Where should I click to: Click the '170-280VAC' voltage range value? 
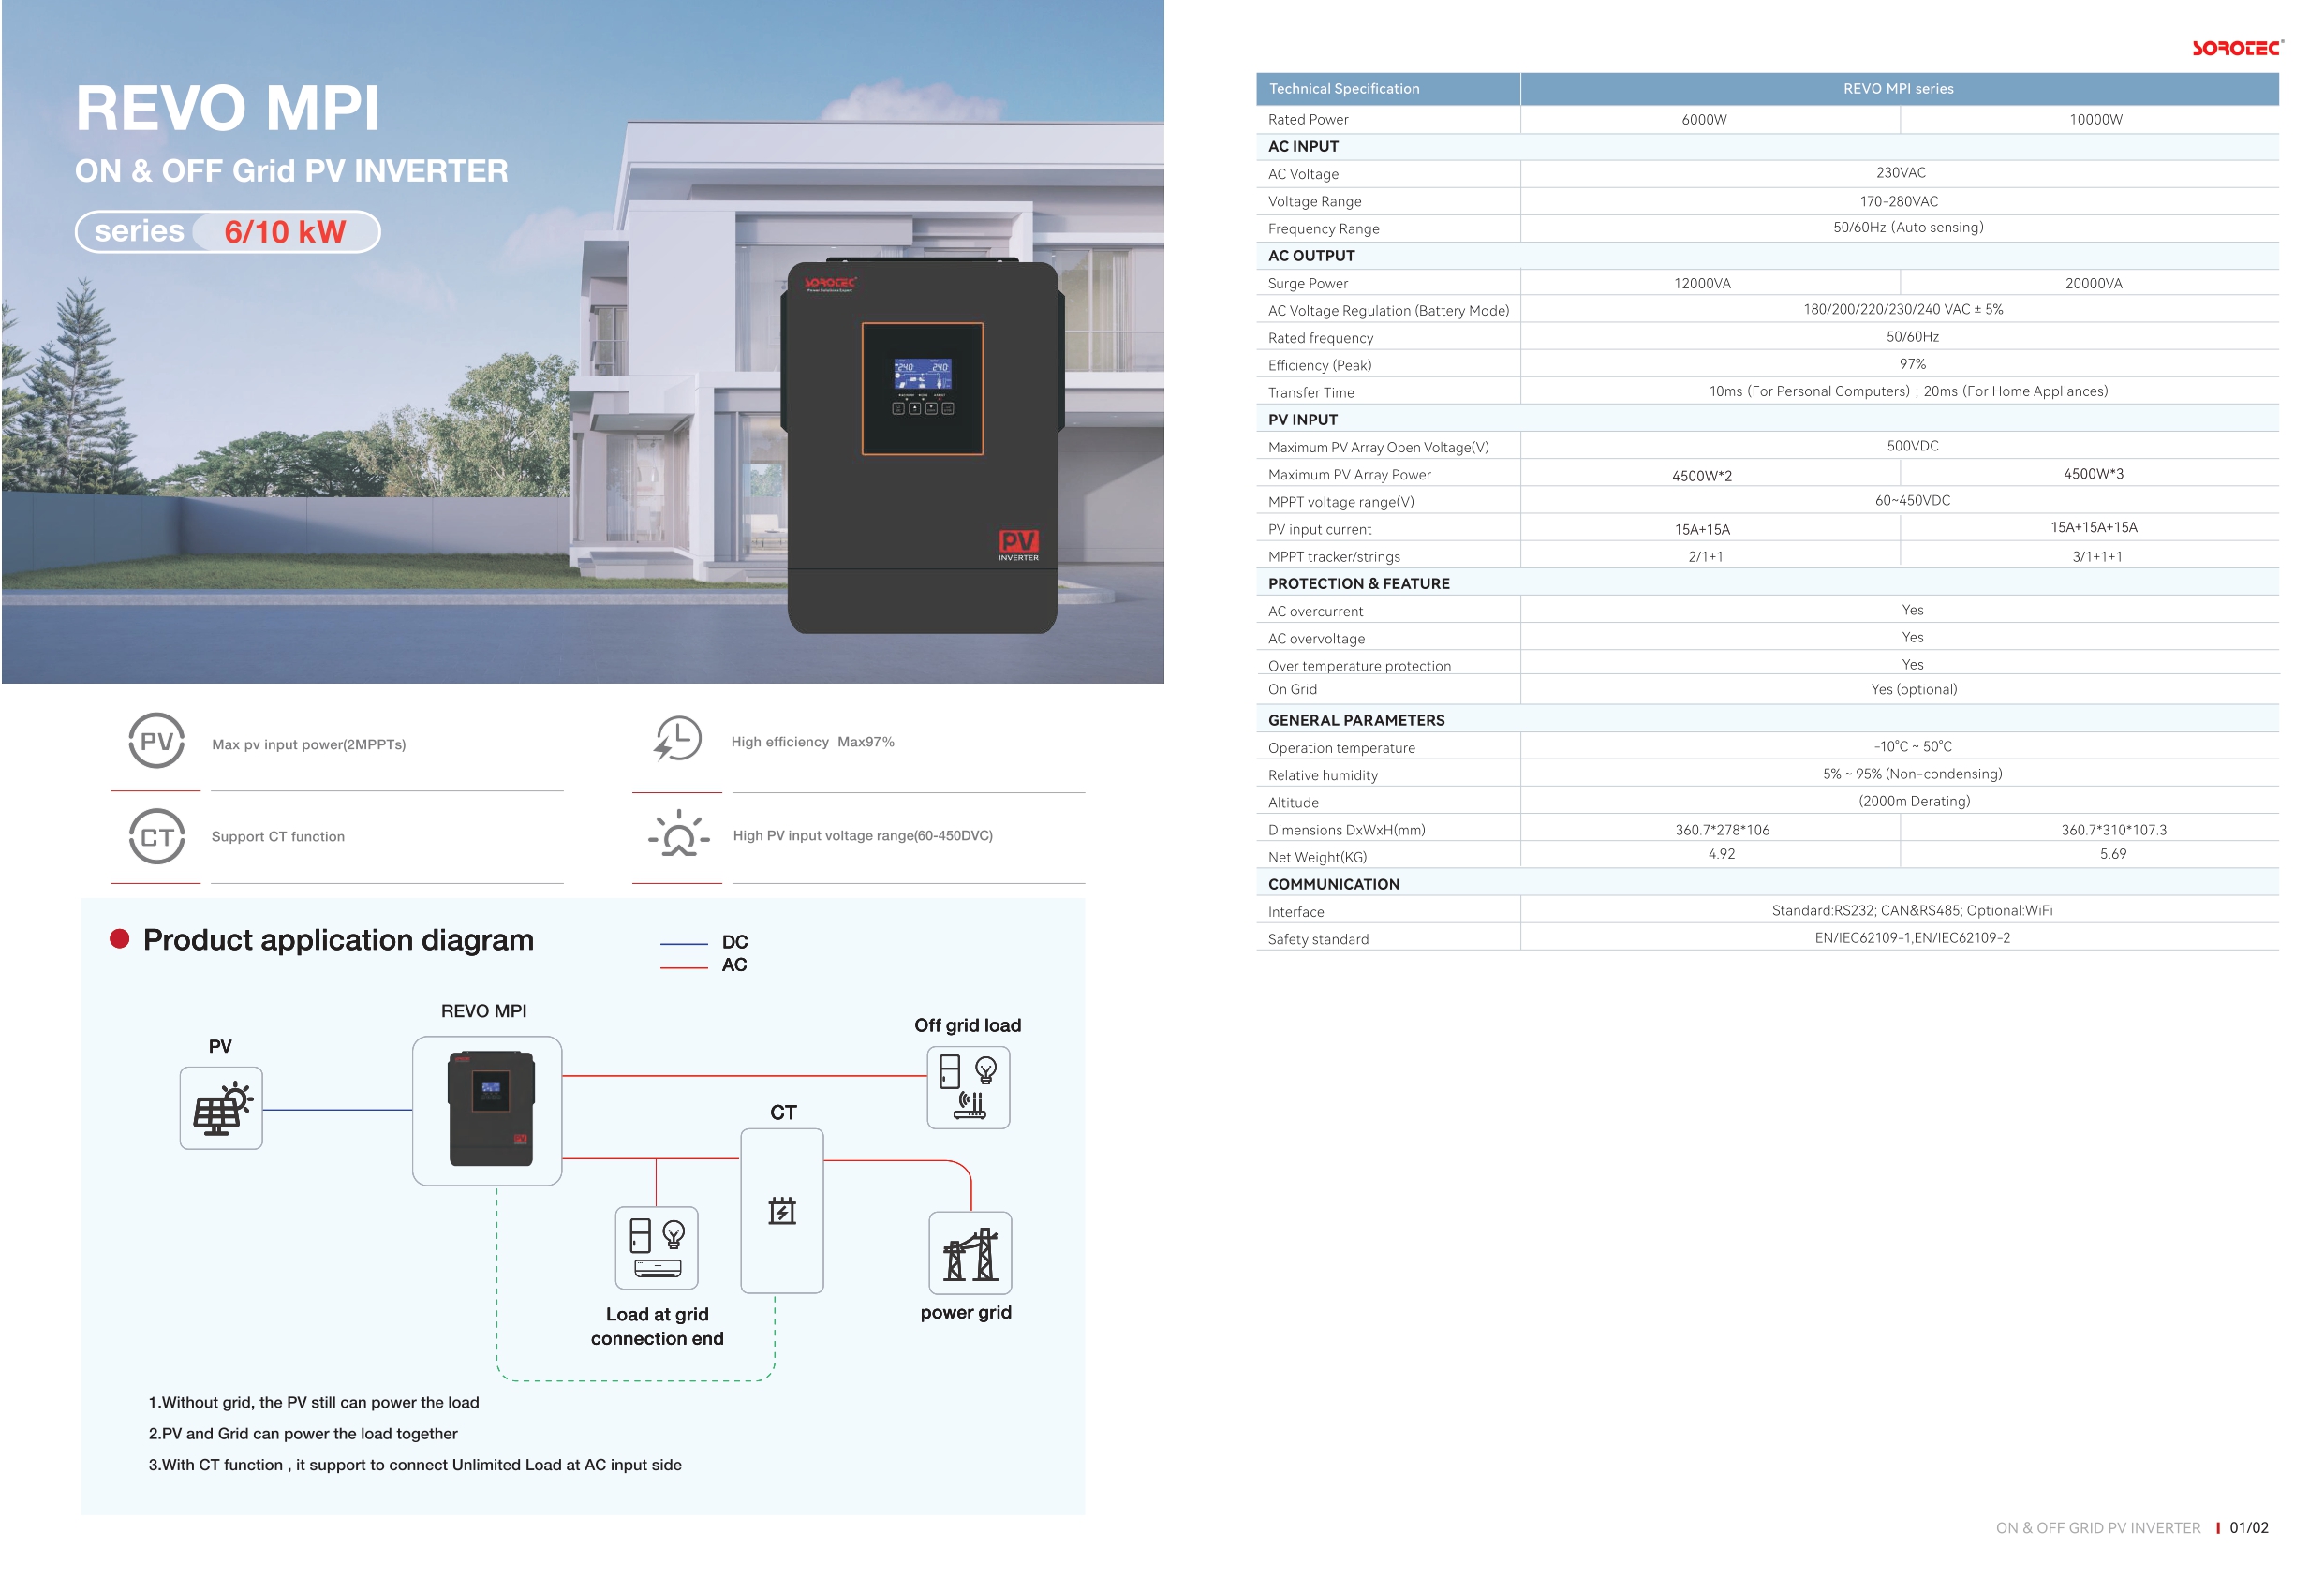1898,201
